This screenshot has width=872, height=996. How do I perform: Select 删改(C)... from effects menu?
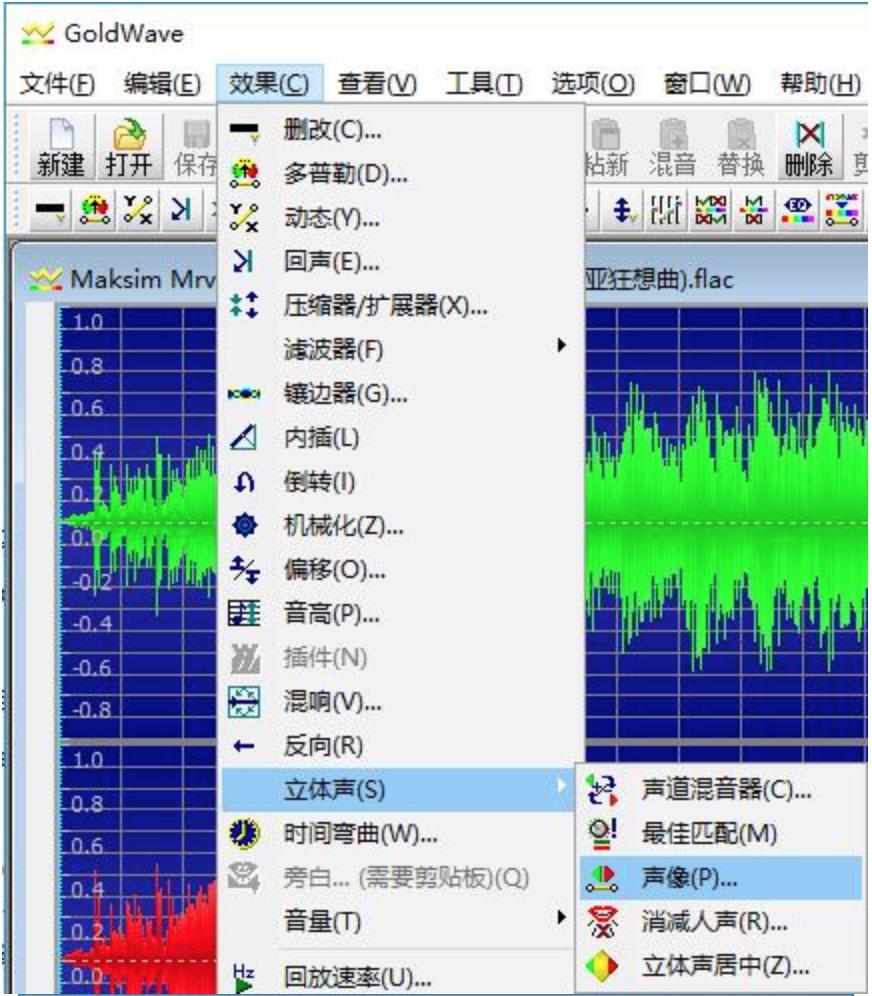point(400,130)
